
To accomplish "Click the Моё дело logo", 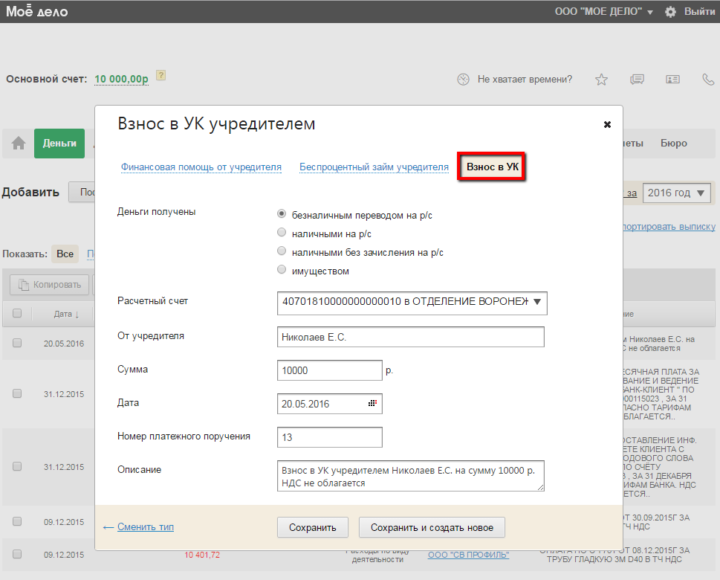I will point(37,11).
